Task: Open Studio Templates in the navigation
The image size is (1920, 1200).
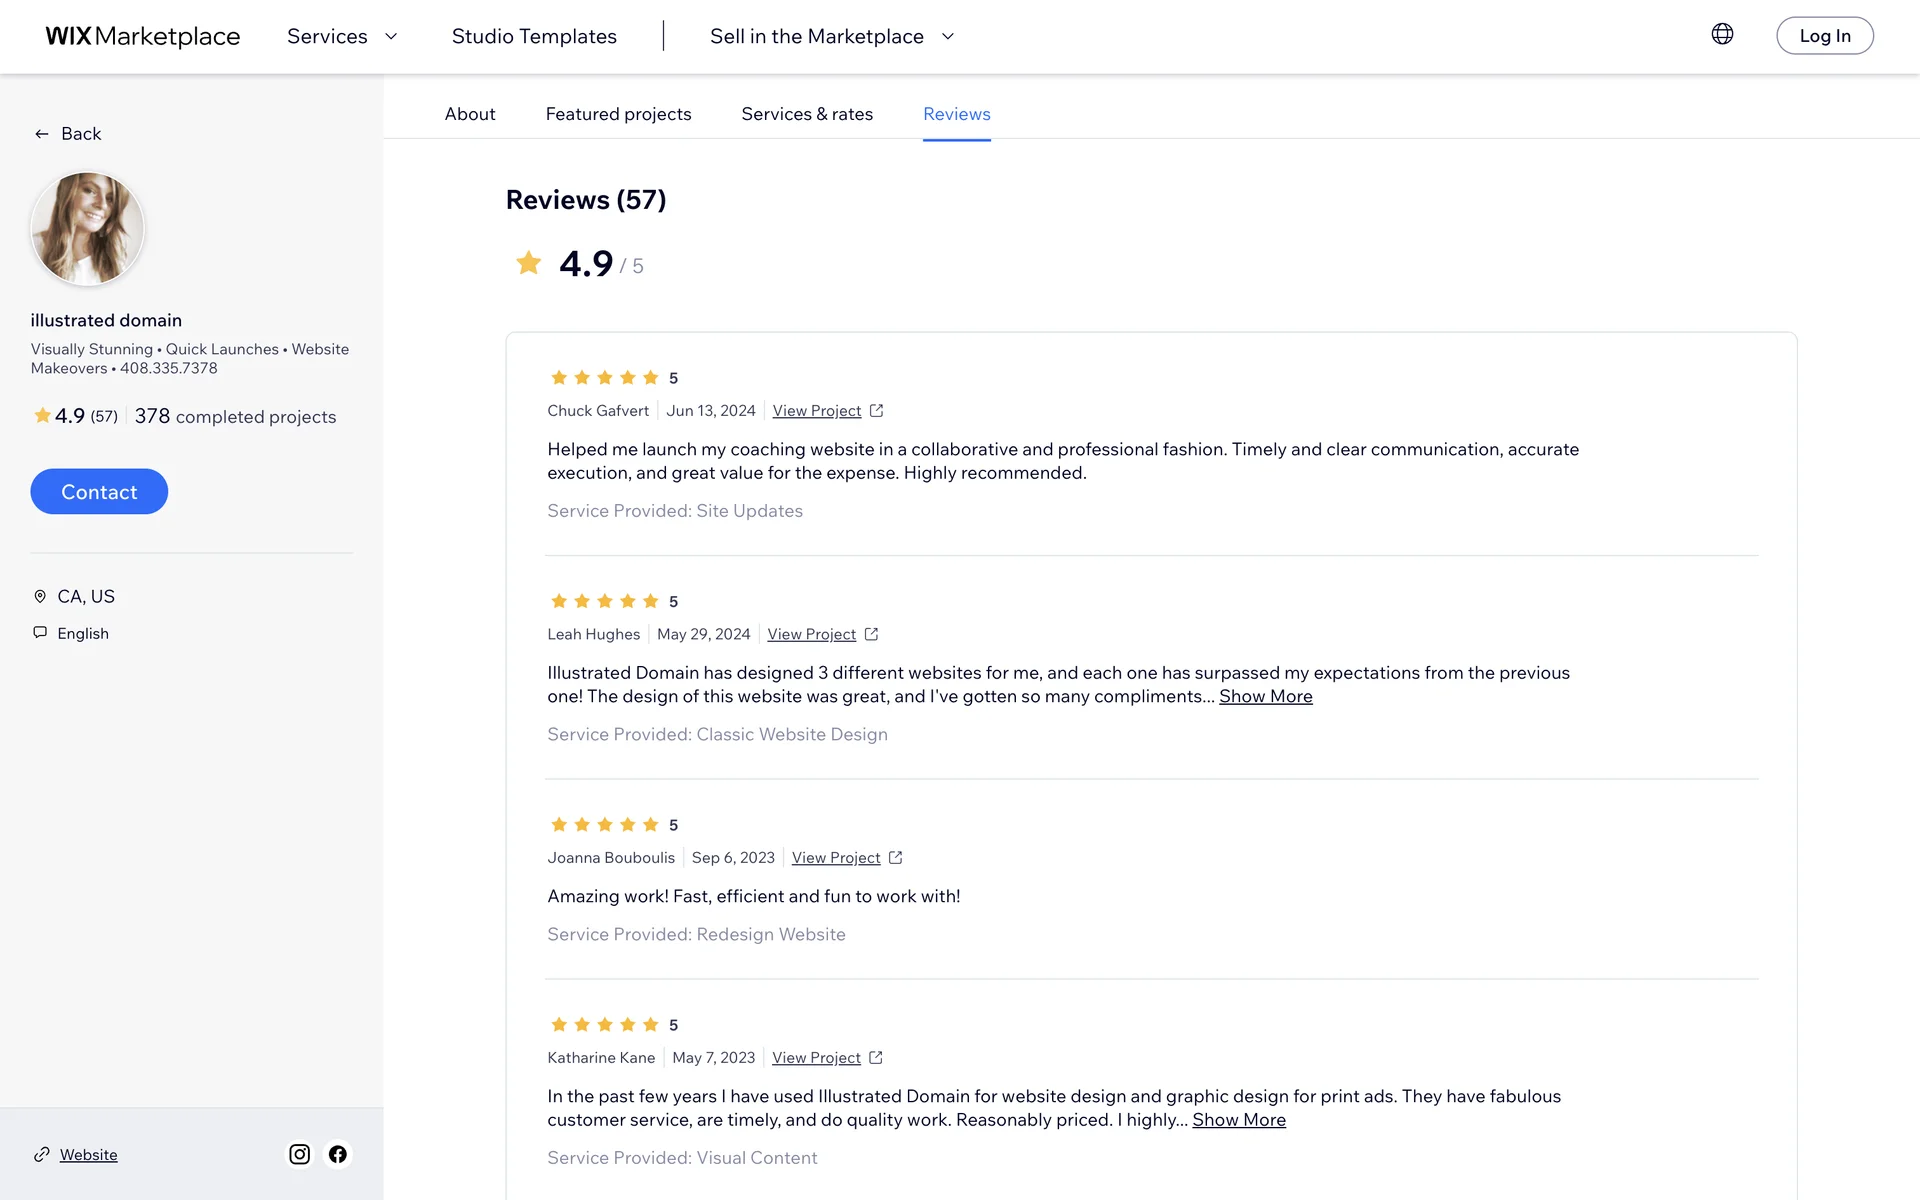Action: pyautogui.click(x=534, y=37)
